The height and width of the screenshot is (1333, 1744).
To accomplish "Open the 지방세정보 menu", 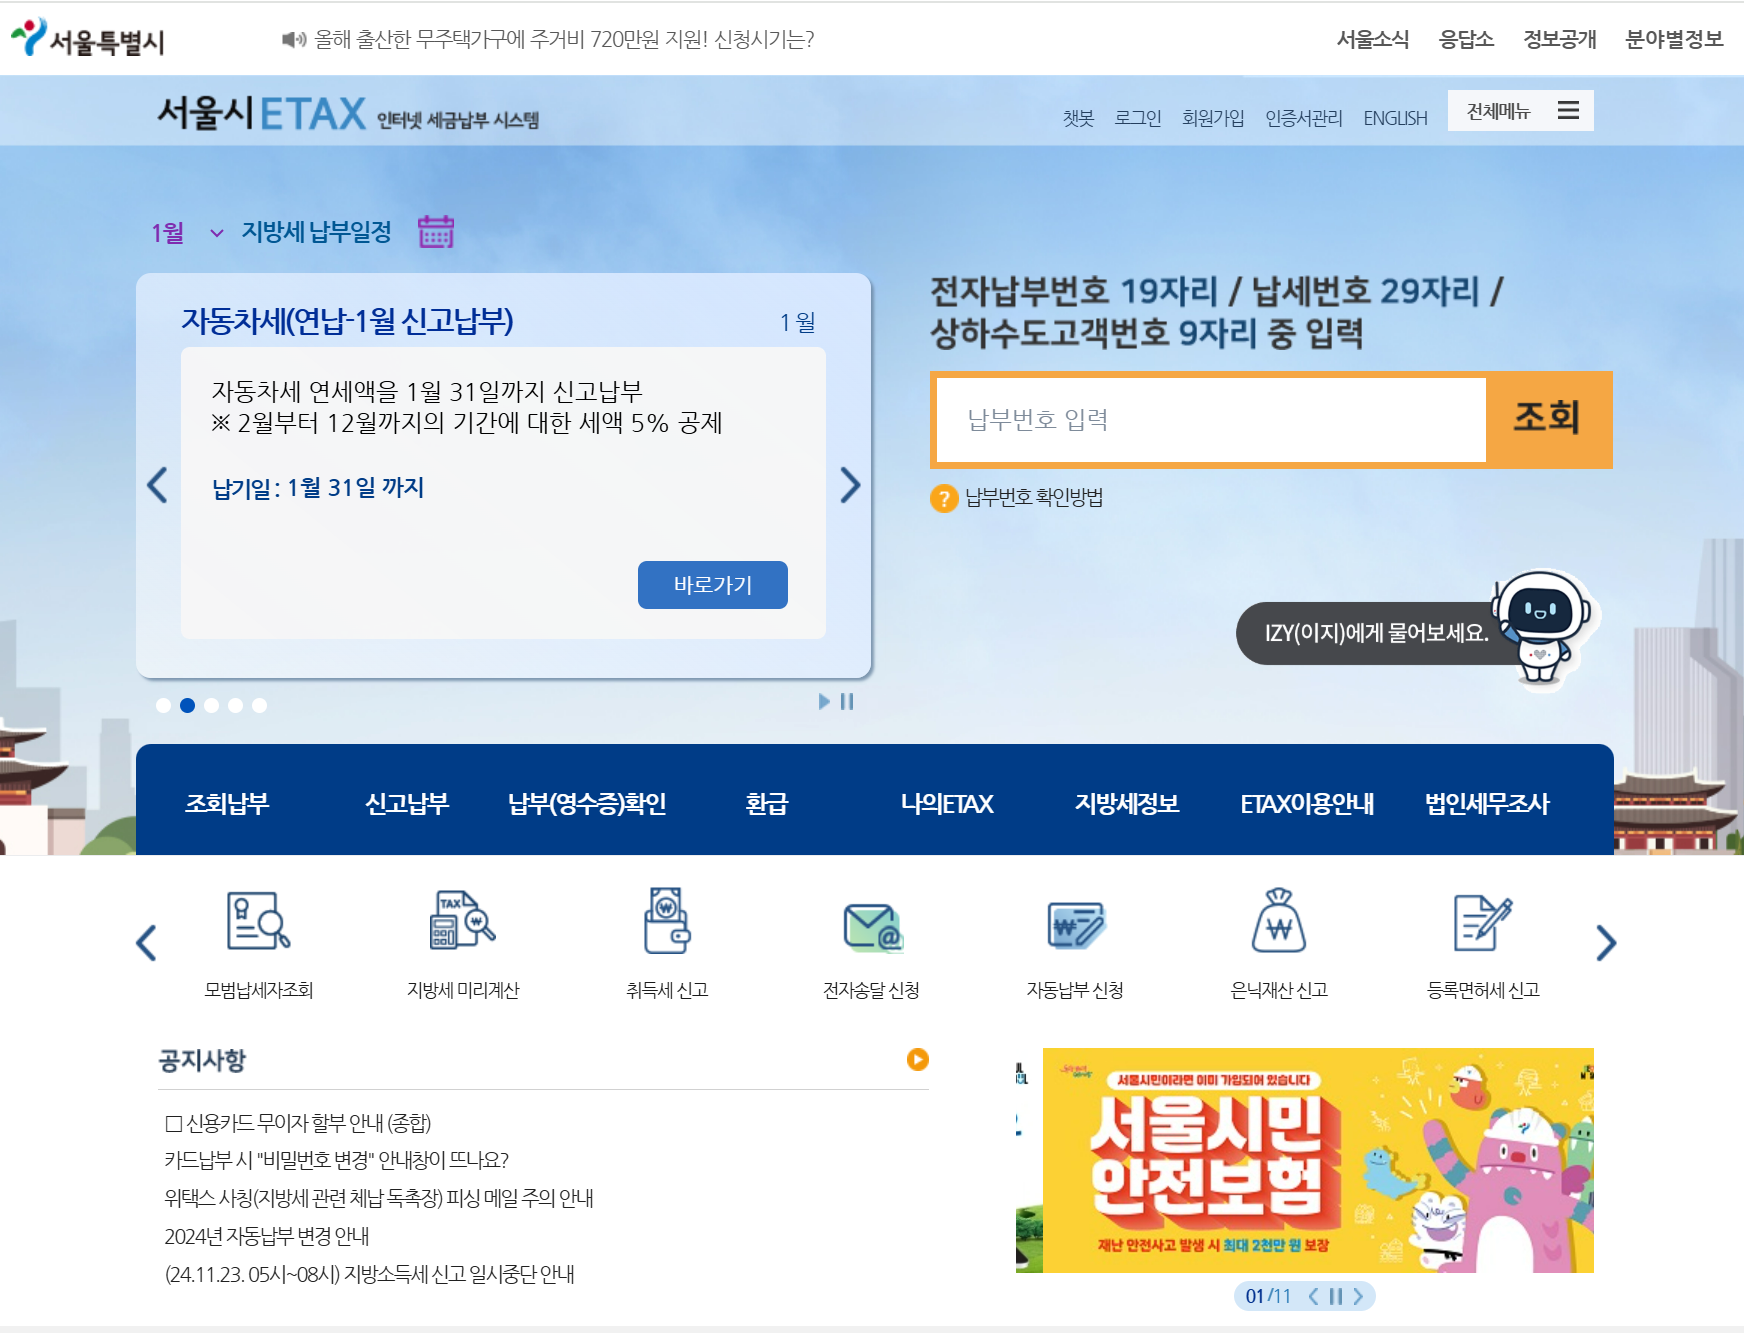I will pos(1127,803).
